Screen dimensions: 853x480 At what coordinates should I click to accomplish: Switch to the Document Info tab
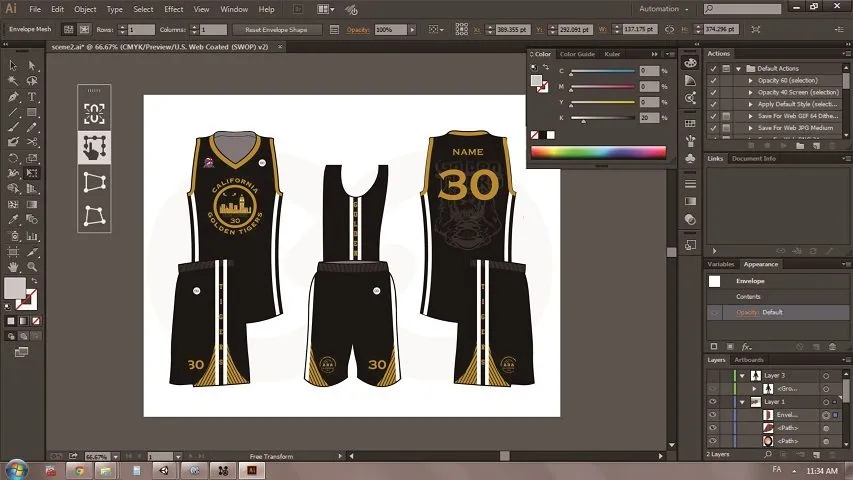tap(753, 158)
